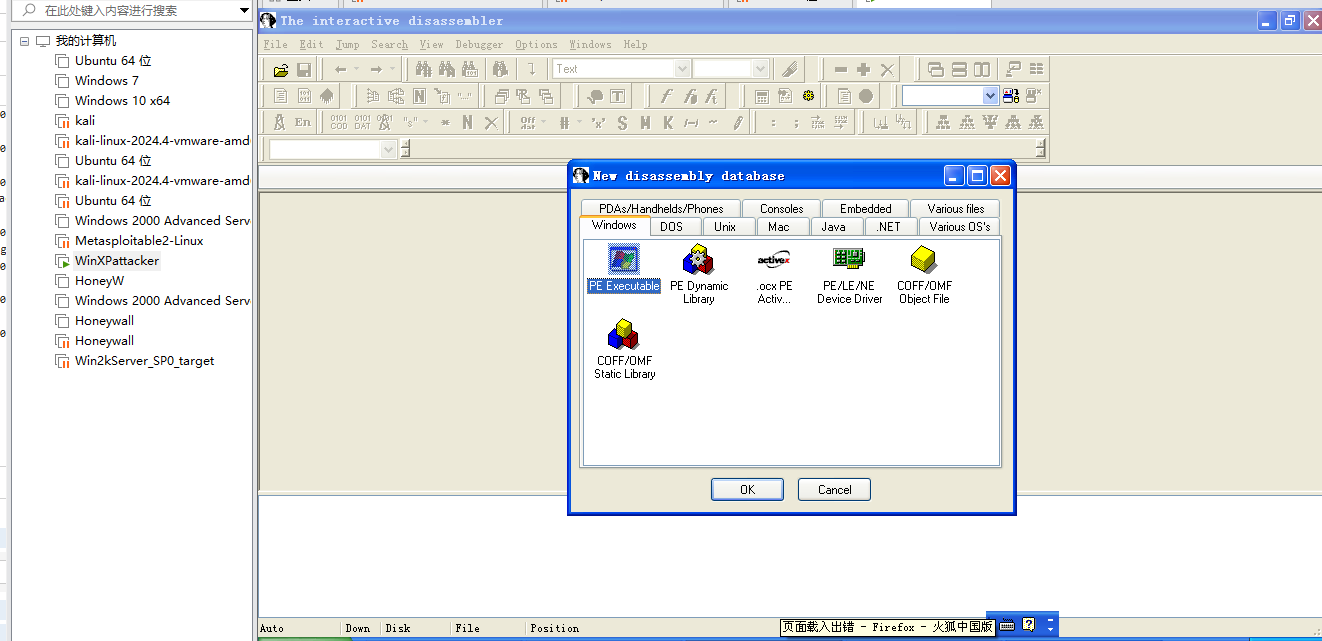1322x641 pixels.
Task: Switch to the Consoles tab
Action: pyautogui.click(x=781, y=209)
